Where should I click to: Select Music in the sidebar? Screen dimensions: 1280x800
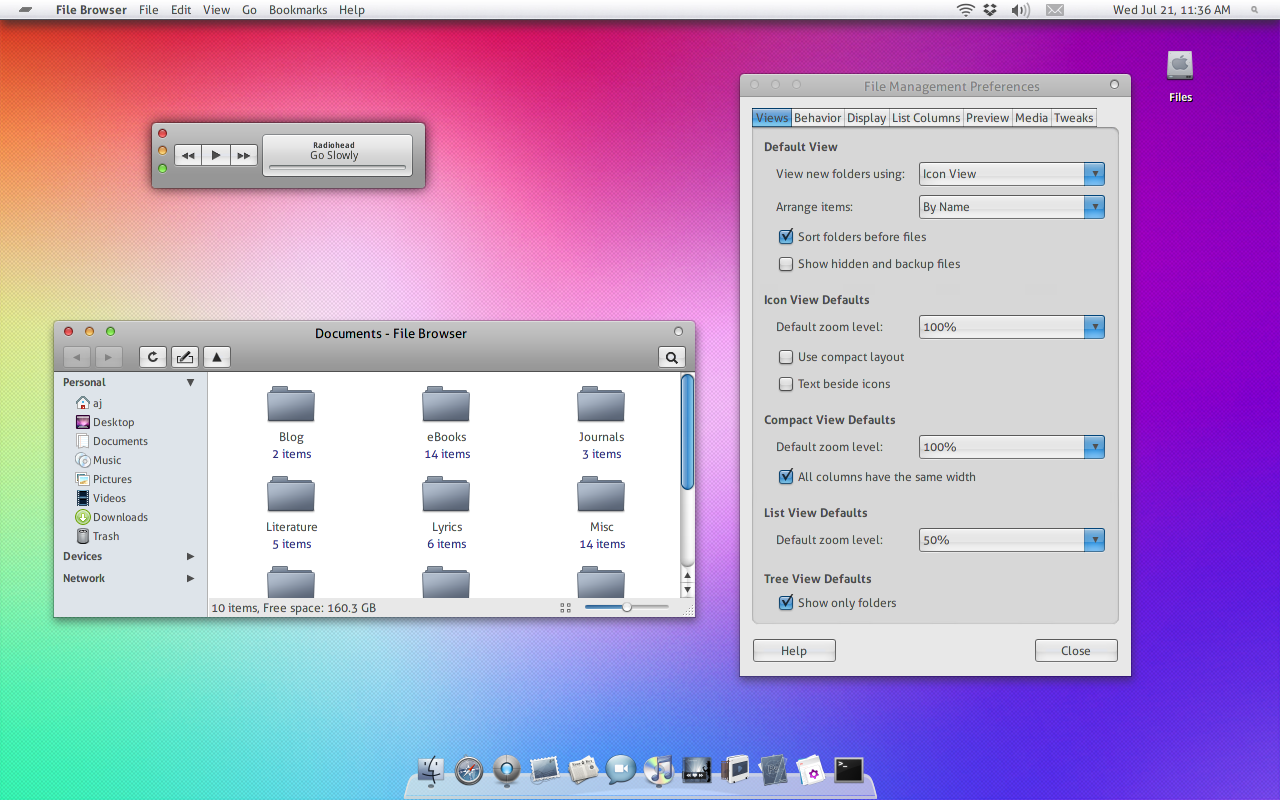(99, 460)
